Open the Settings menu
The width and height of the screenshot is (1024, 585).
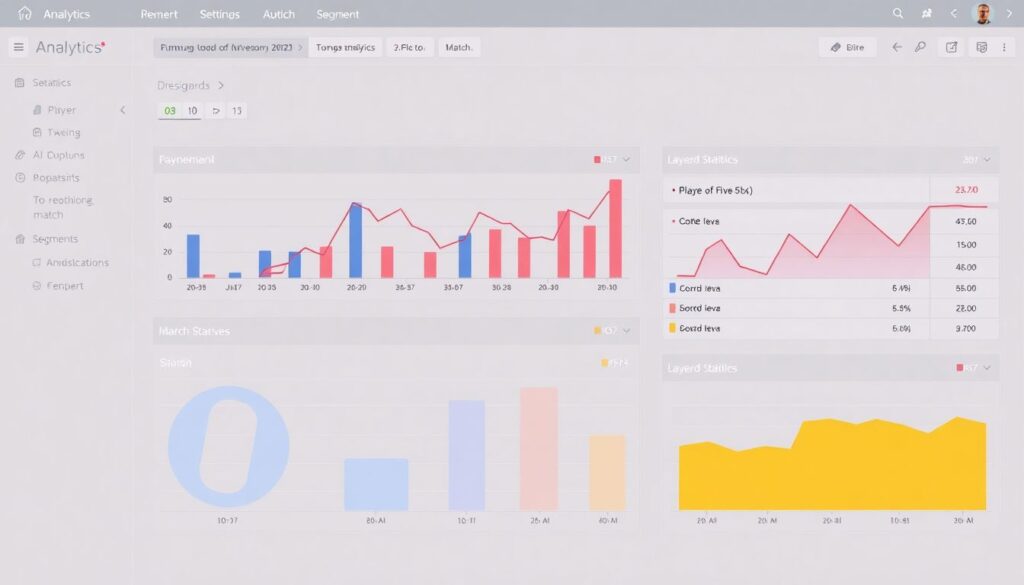(220, 14)
